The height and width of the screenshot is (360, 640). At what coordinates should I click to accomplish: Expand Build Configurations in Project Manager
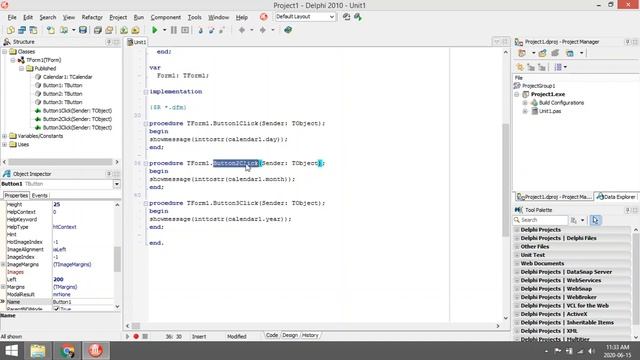pos(525,103)
